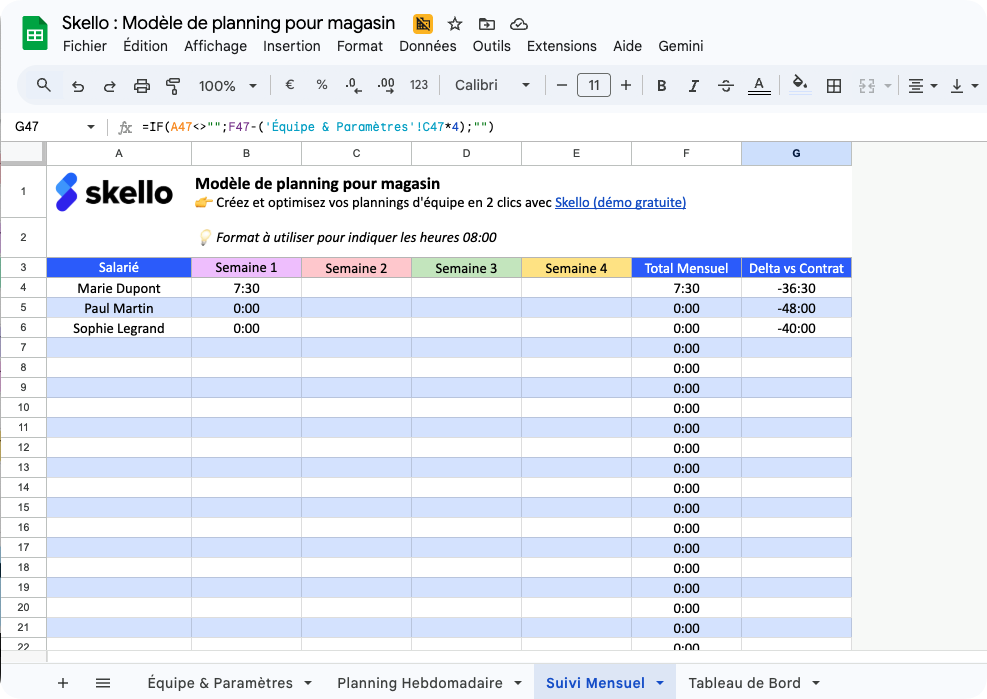This screenshot has width=987, height=699.
Task: Apply strikethrough to the selected cell
Action: pos(725,86)
